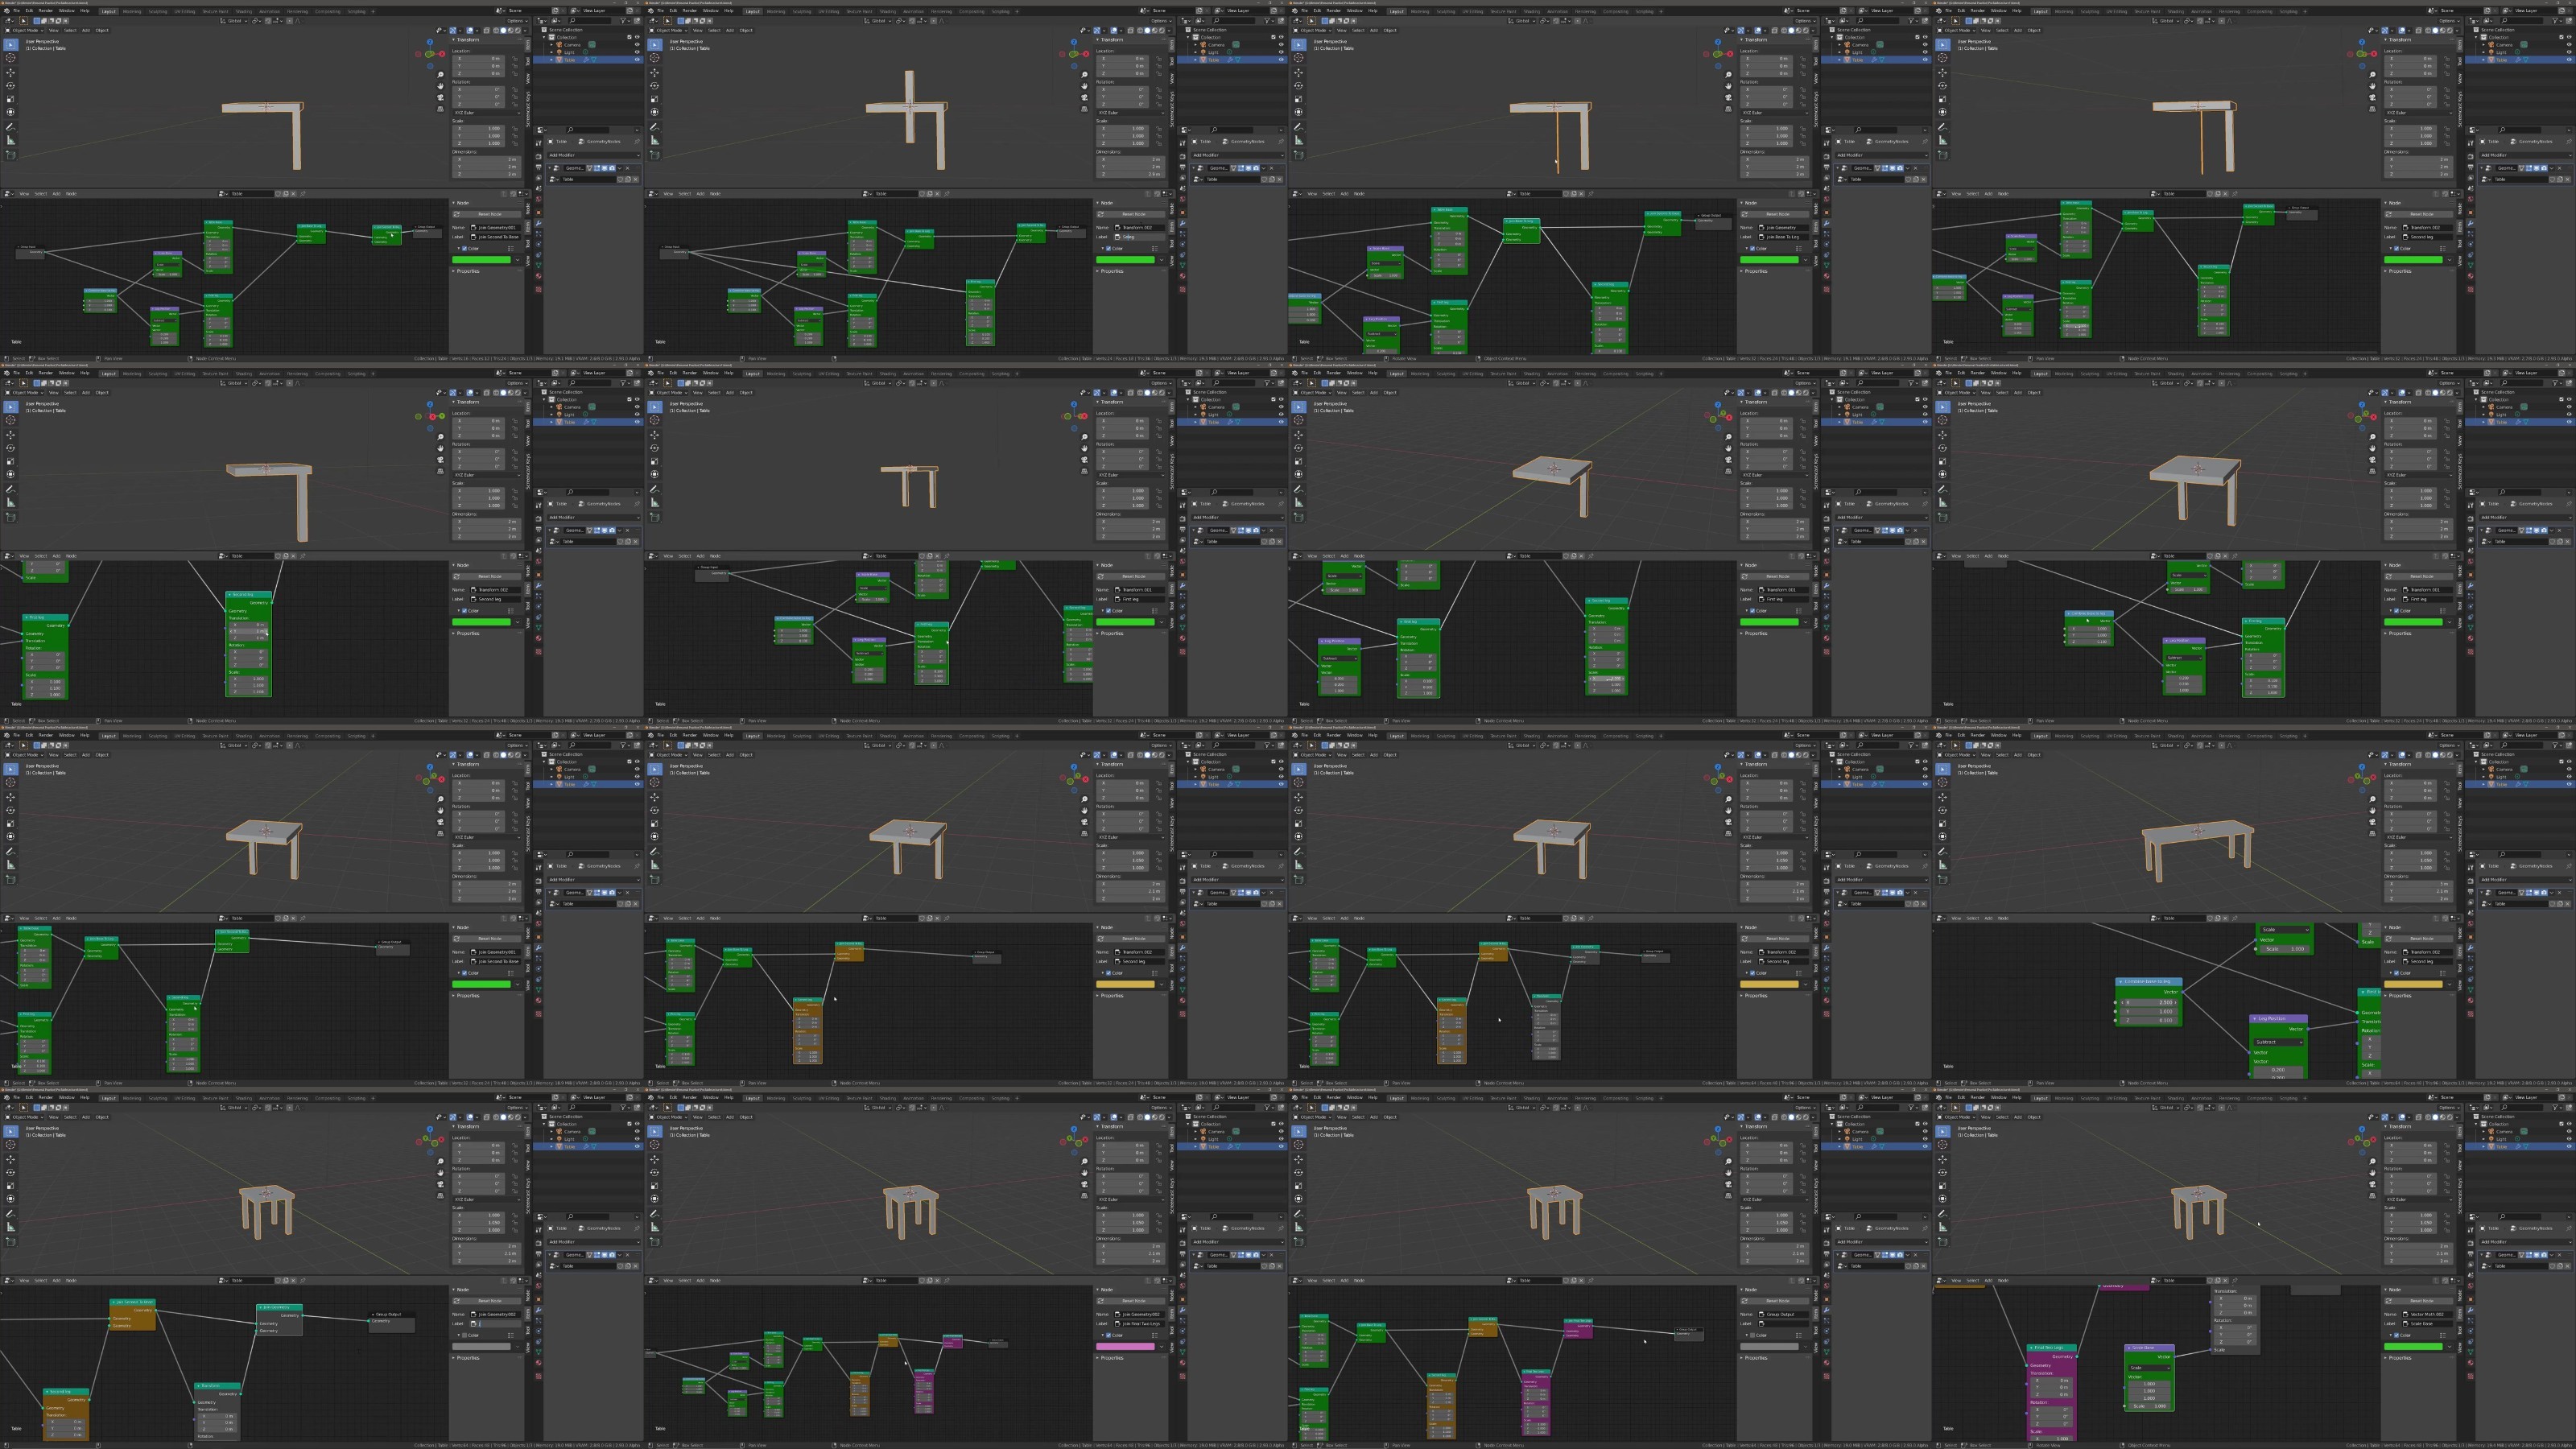The image size is (2576, 1449).
Task: Click X 2.500 field on Combine base to leg node
Action: pyautogui.click(x=2149, y=1002)
